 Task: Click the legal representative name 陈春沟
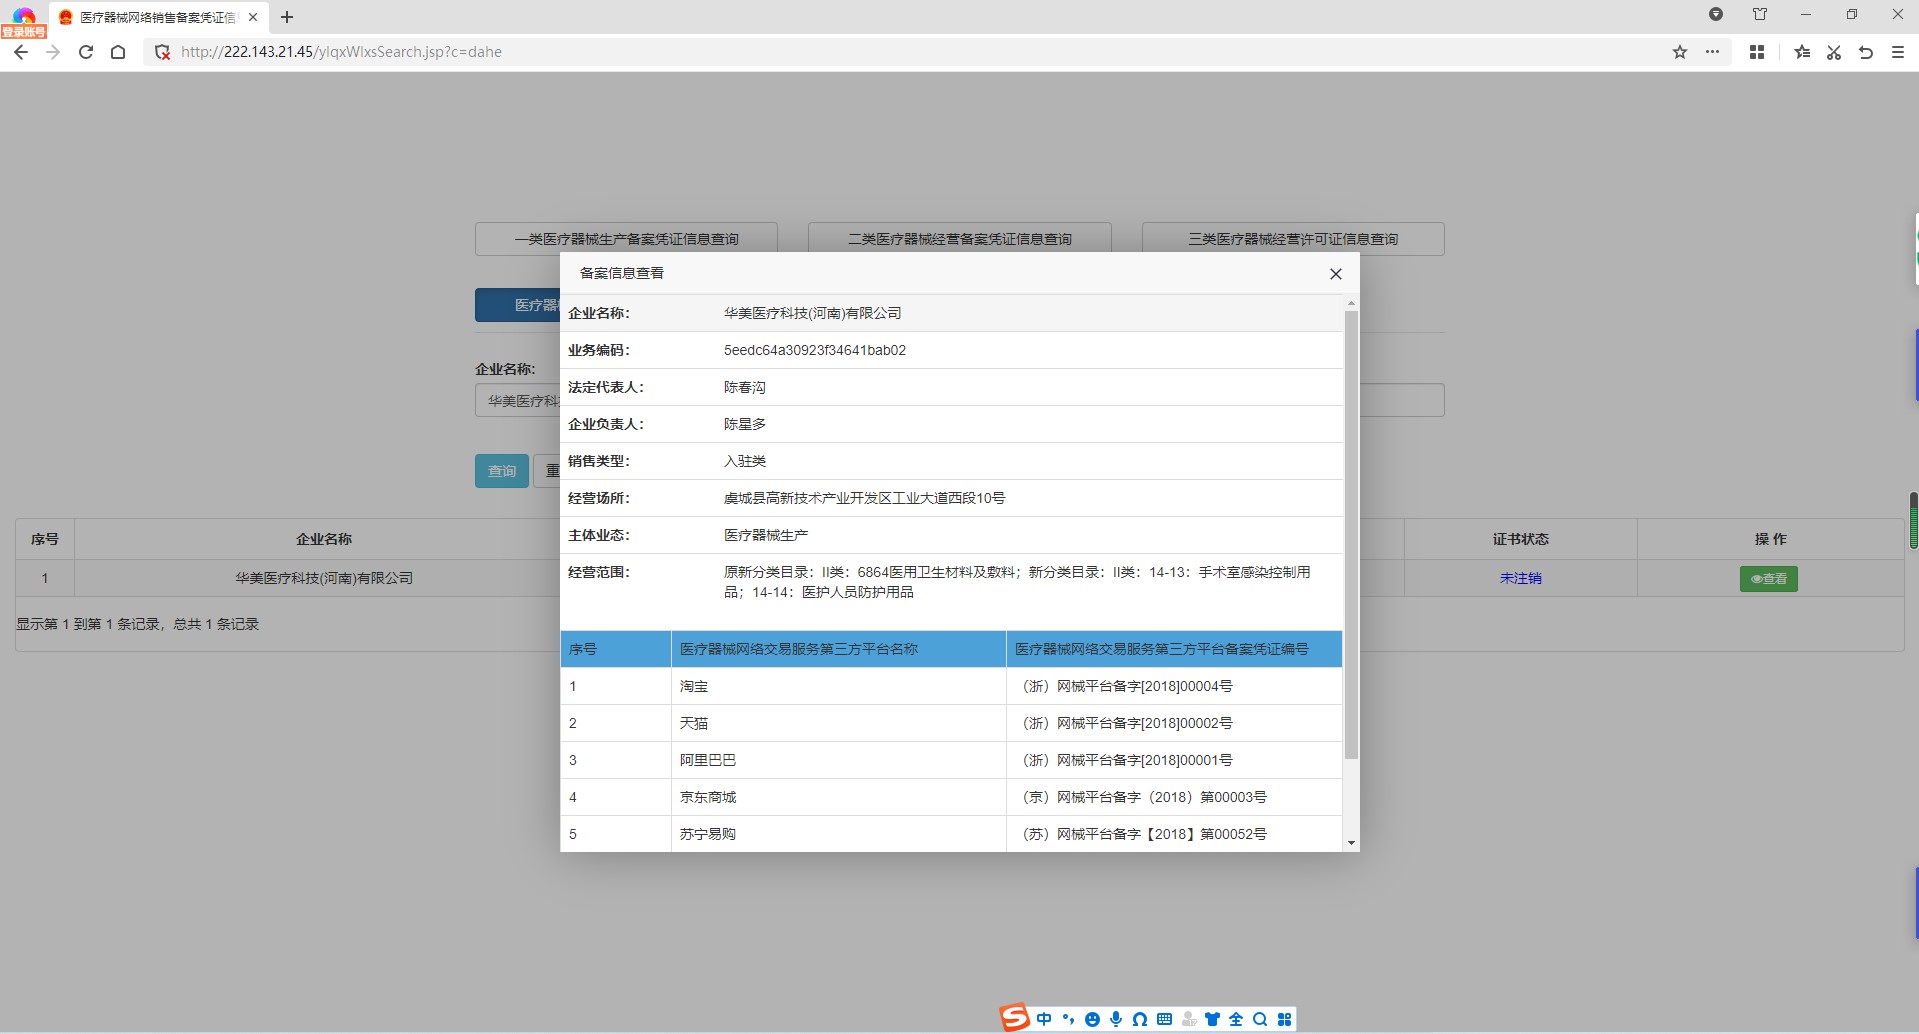pos(745,387)
